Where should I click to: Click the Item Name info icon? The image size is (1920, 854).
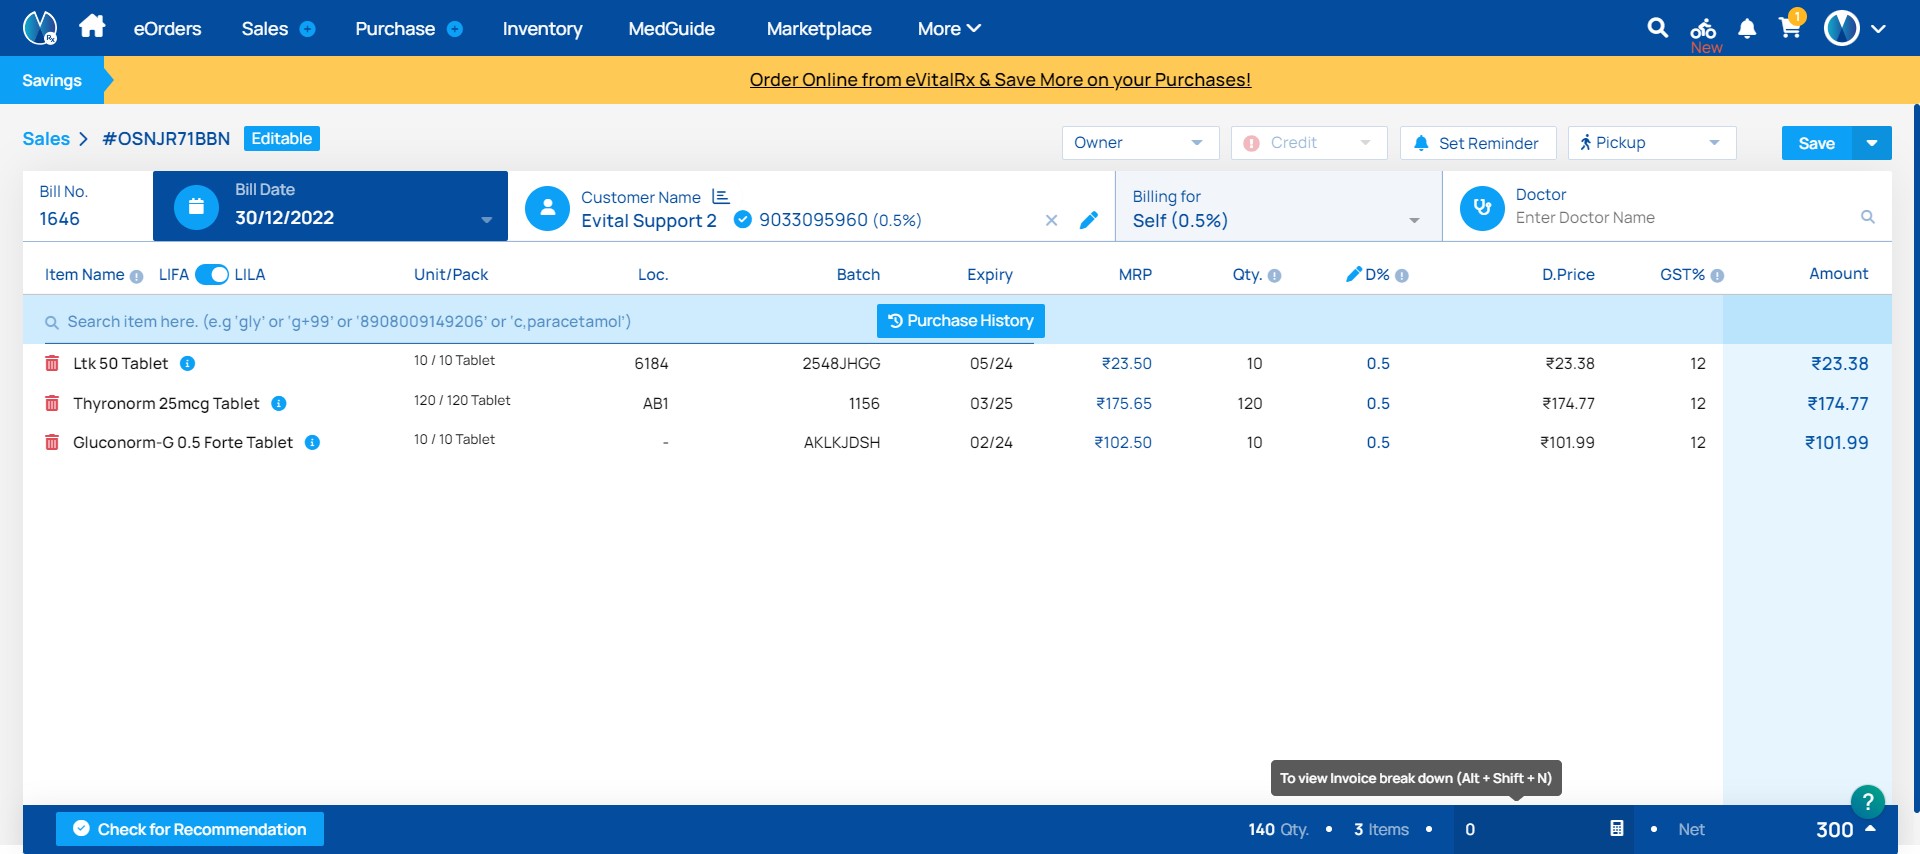click(136, 276)
